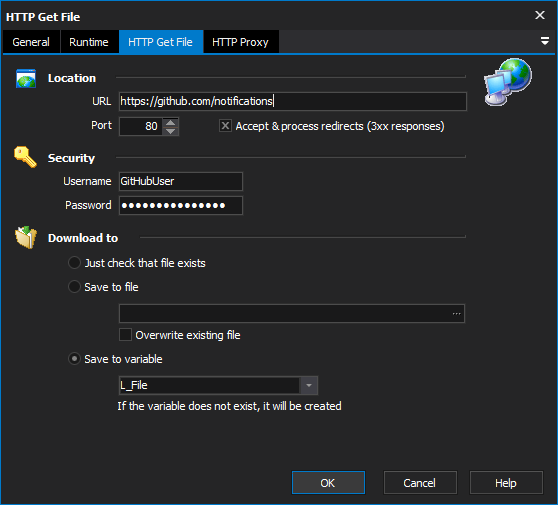Click the Cancel button
Screen dimensions: 558x505
pyautogui.click(x=420, y=483)
